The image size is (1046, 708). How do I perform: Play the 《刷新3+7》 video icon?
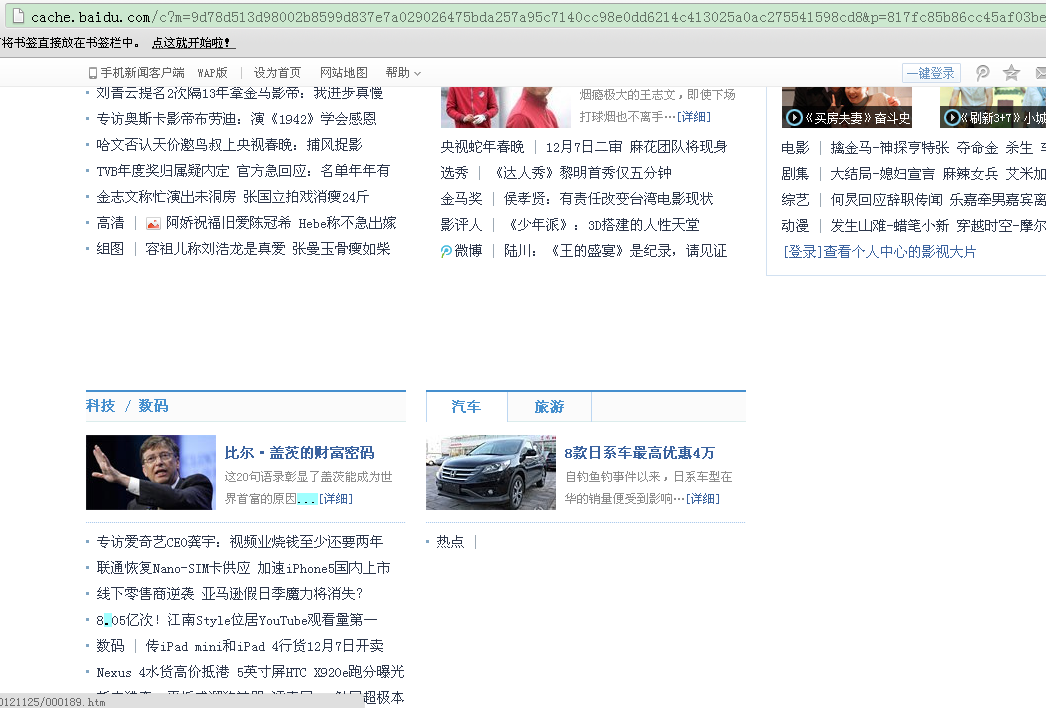[951, 118]
